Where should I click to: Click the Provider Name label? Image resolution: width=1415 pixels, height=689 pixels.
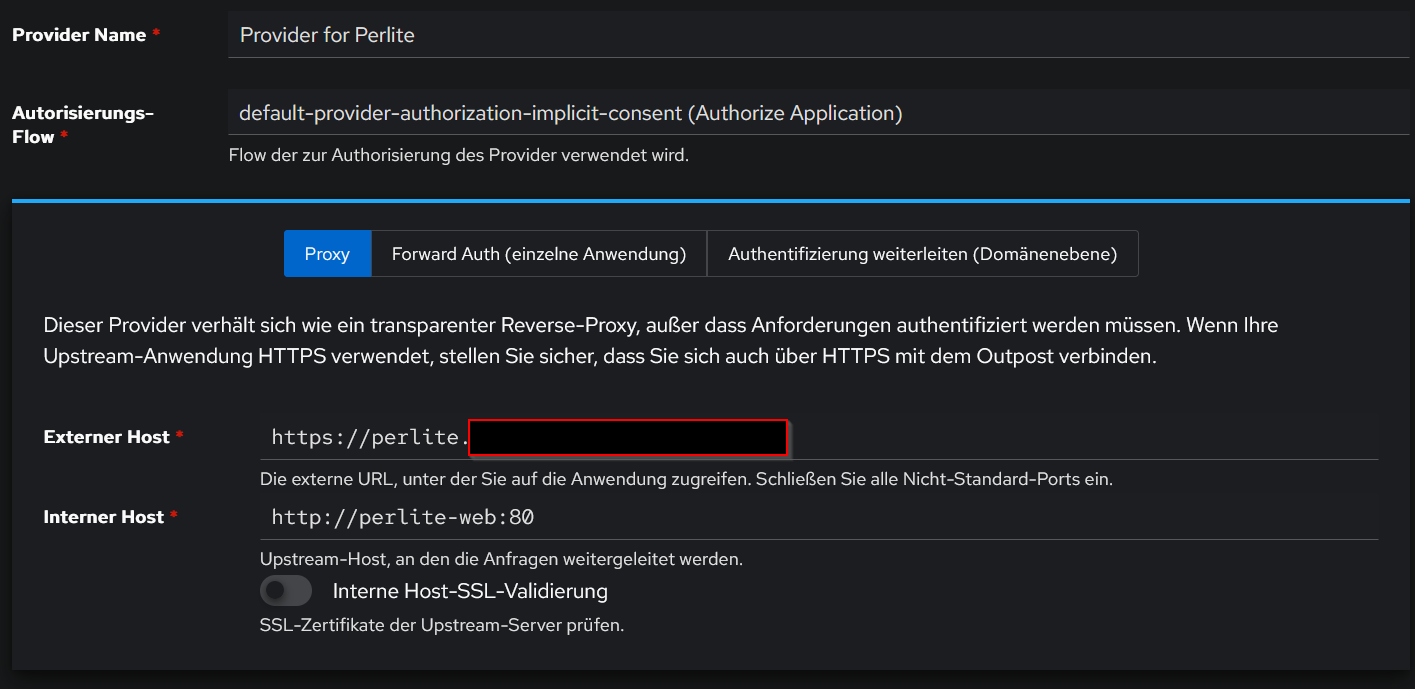point(79,35)
